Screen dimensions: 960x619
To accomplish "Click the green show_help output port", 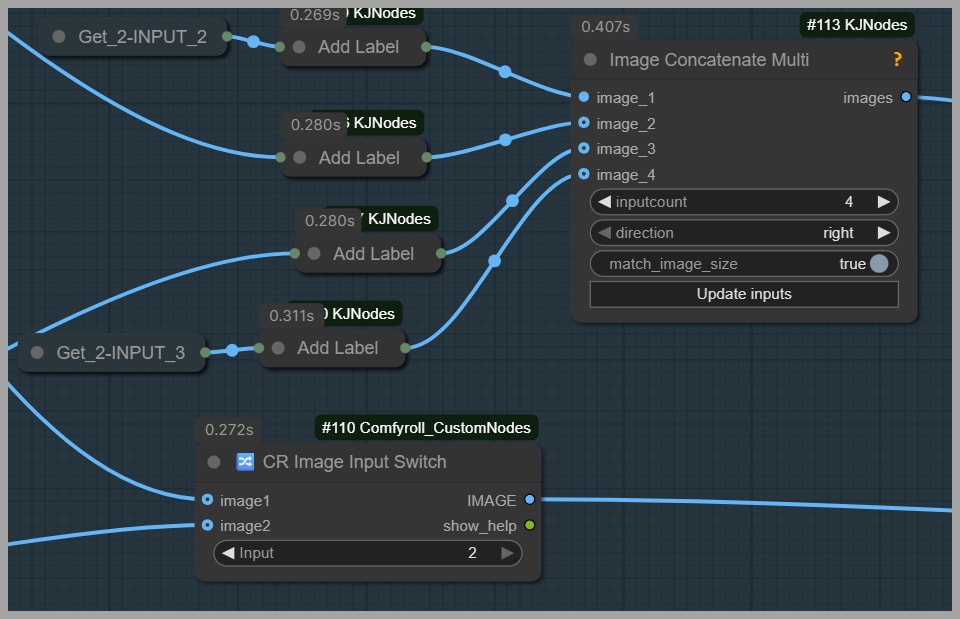I will [x=529, y=525].
